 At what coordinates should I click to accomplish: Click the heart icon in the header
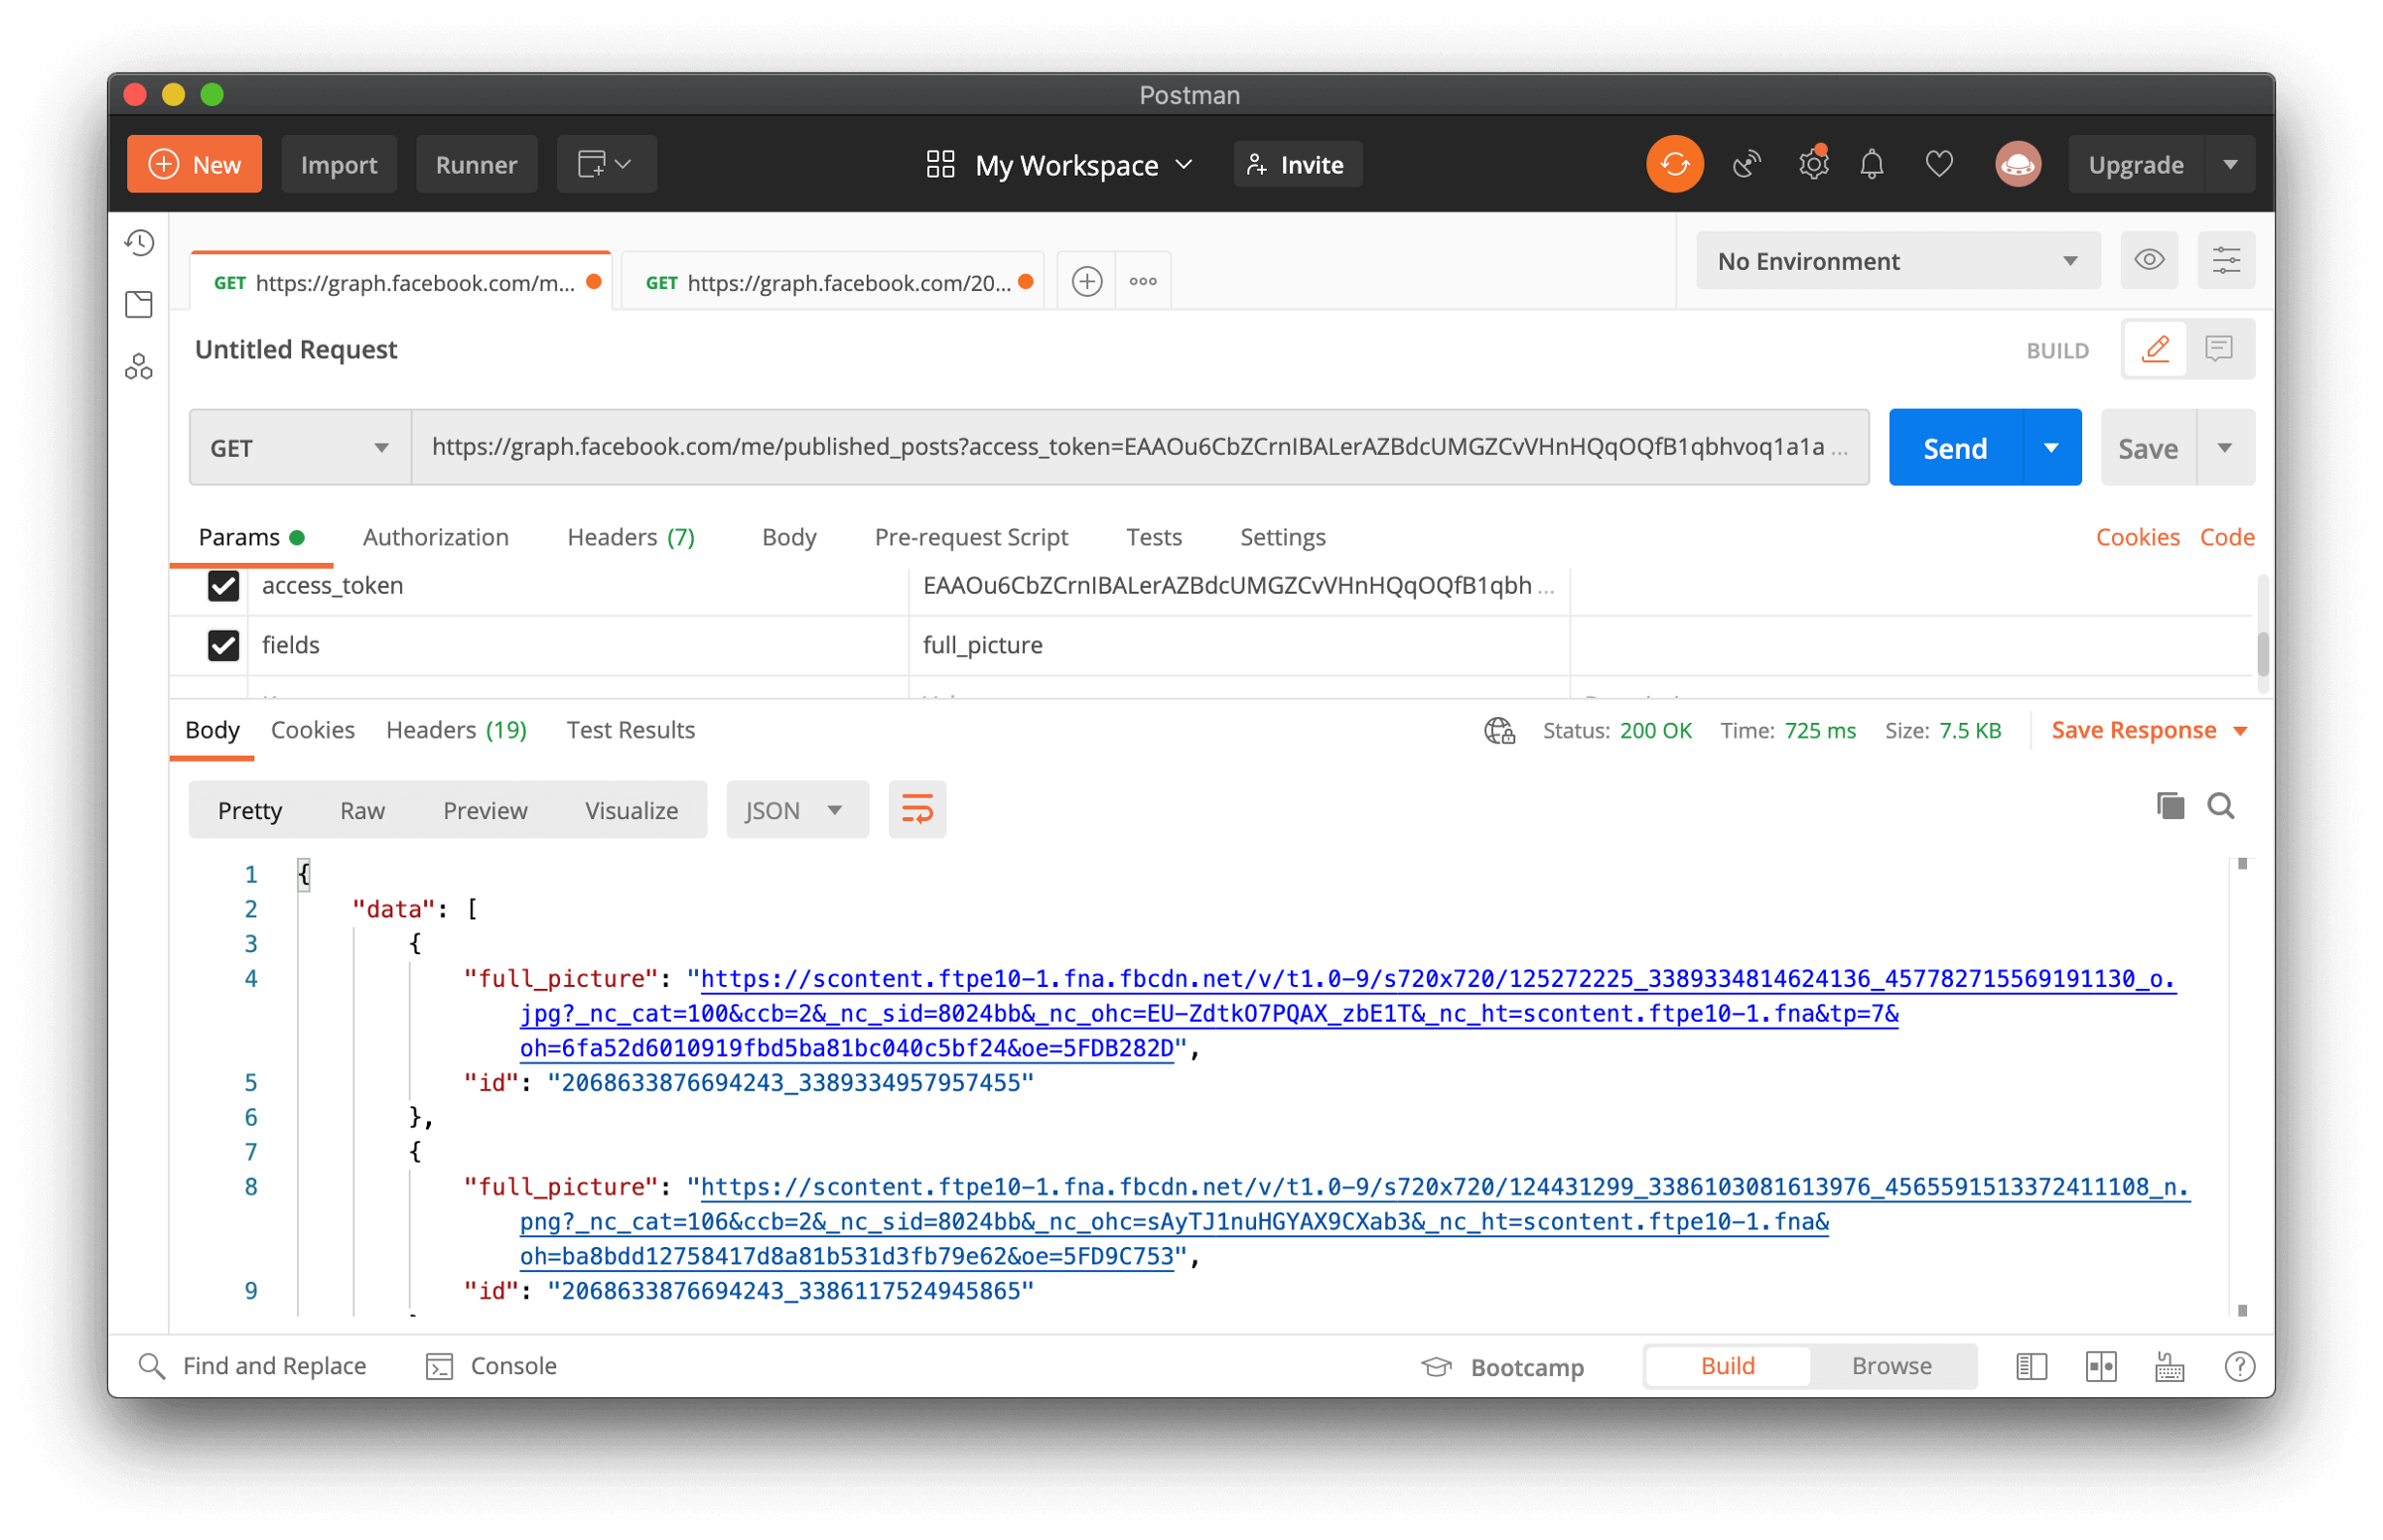coord(1938,164)
